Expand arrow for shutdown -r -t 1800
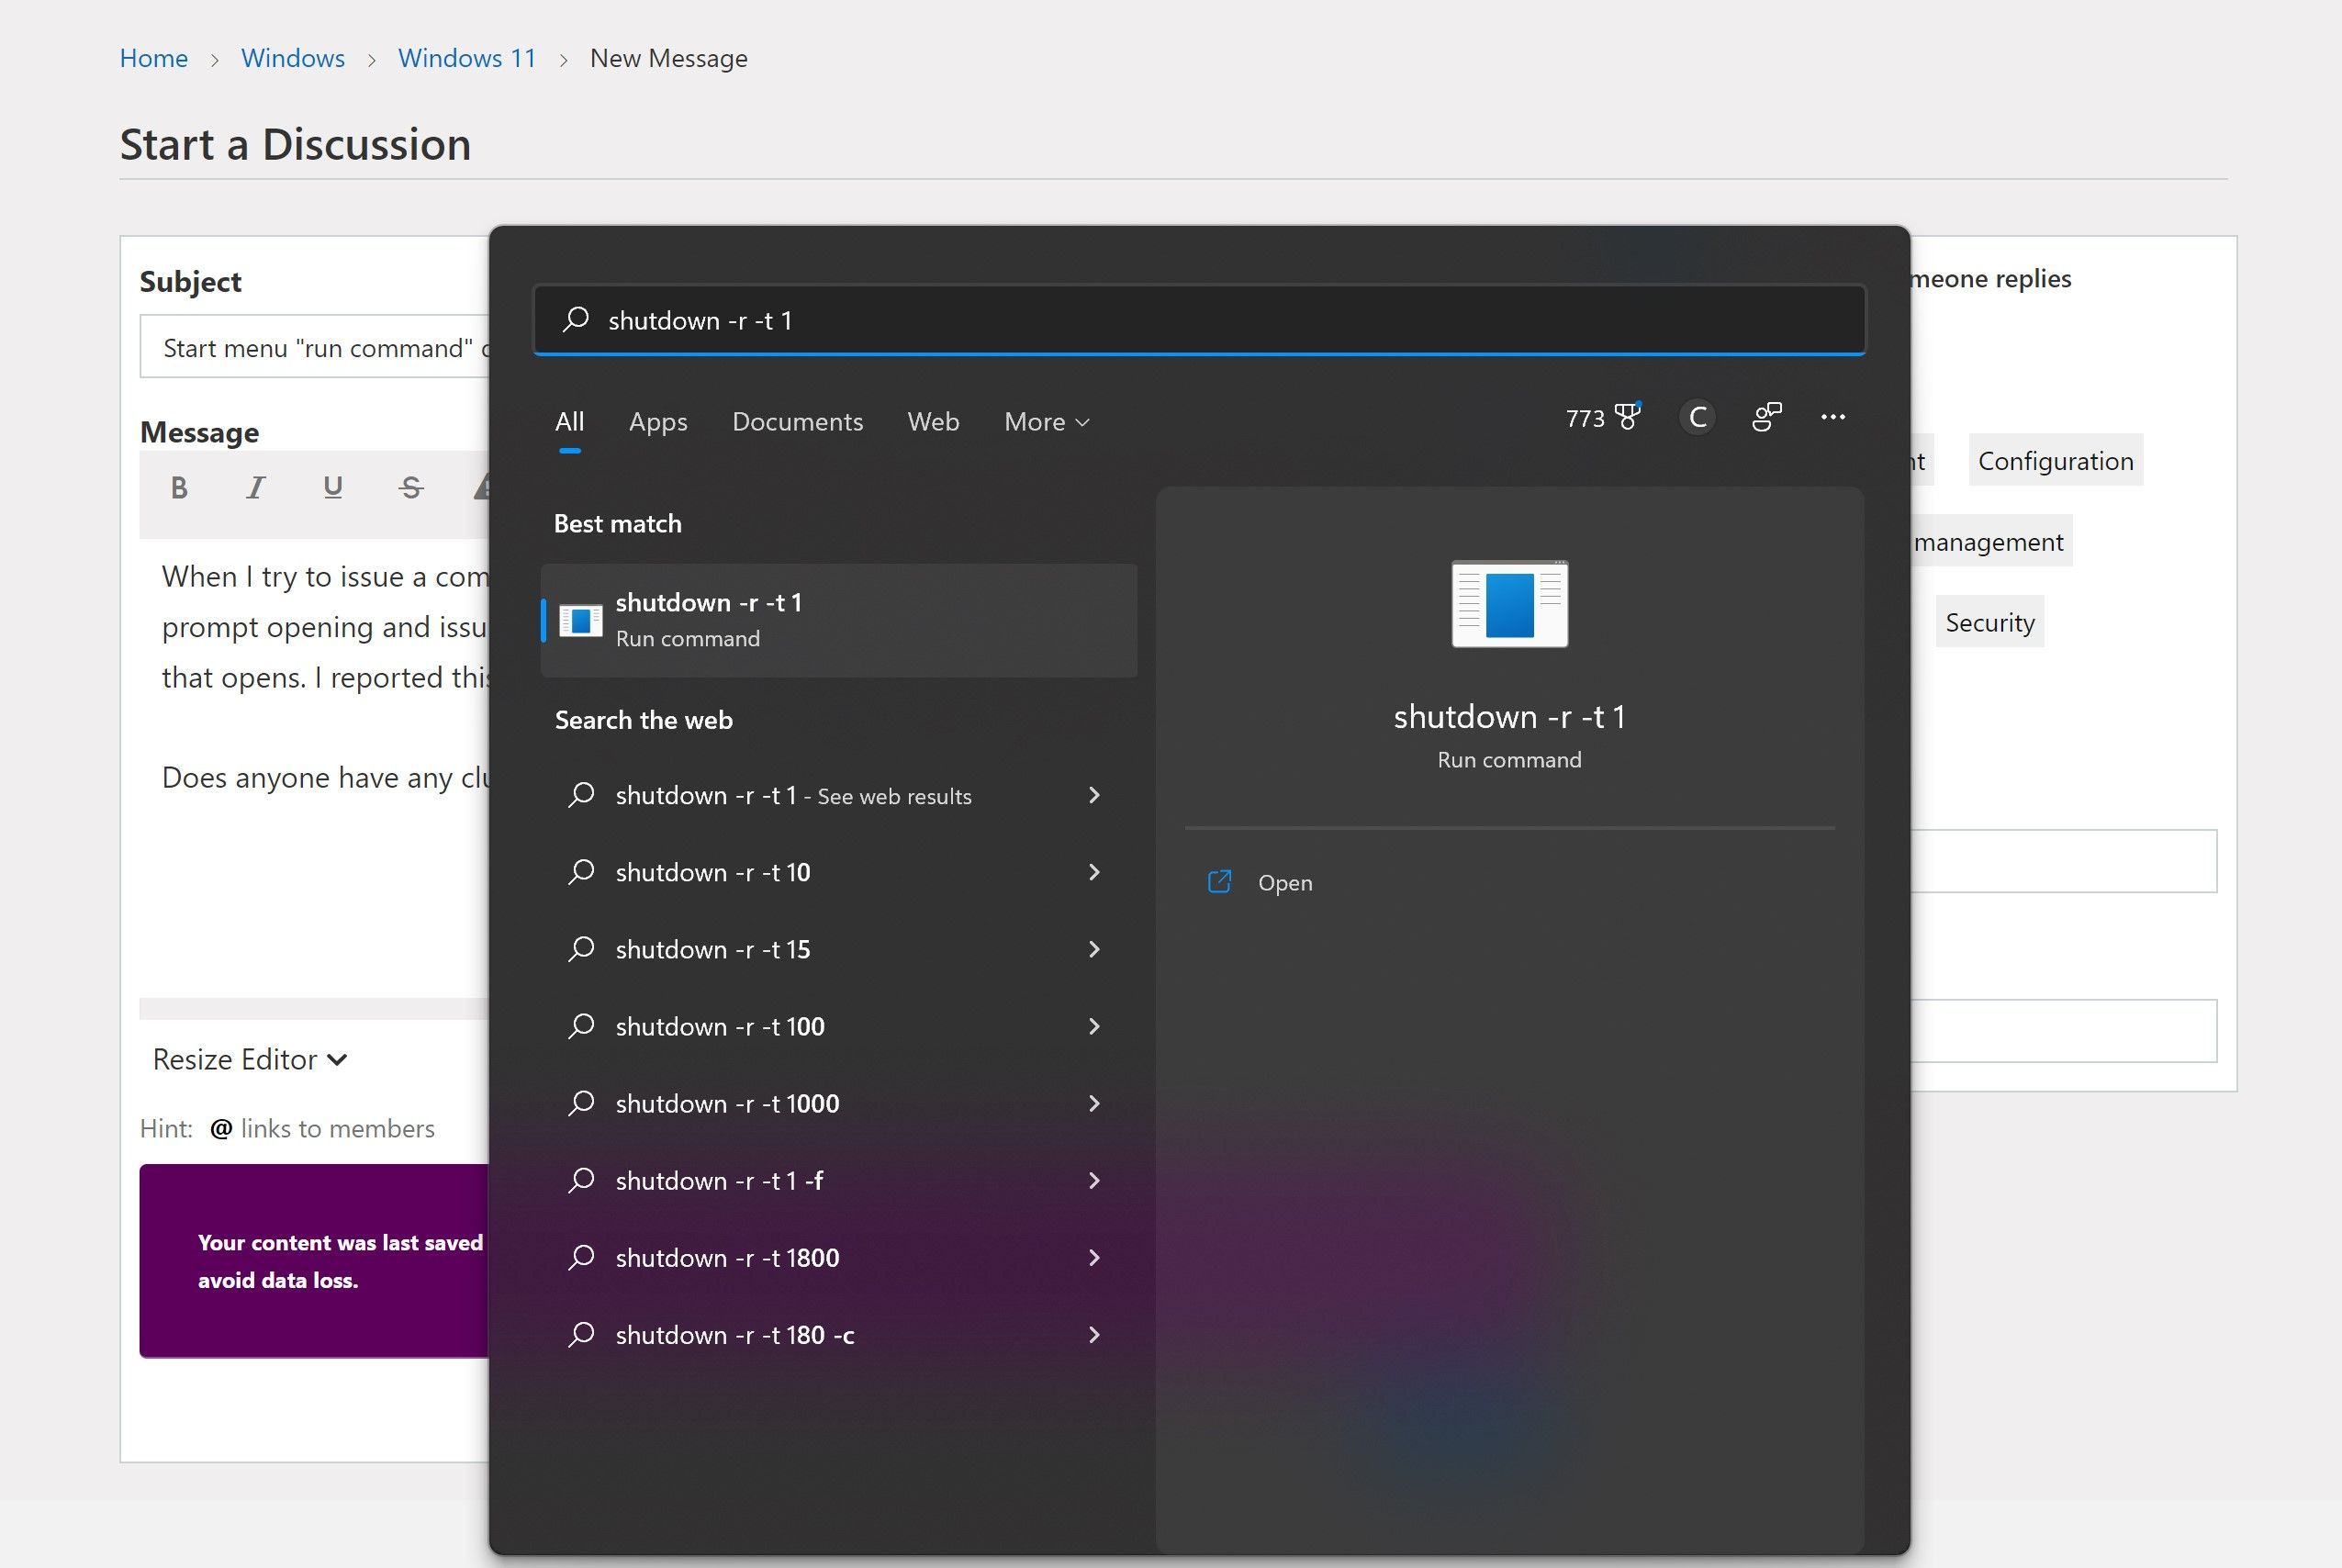The image size is (2342, 1568). click(1094, 1258)
